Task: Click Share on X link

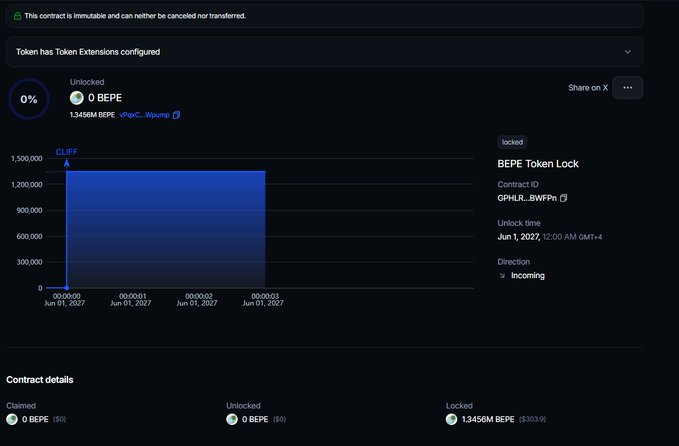Action: (588, 87)
